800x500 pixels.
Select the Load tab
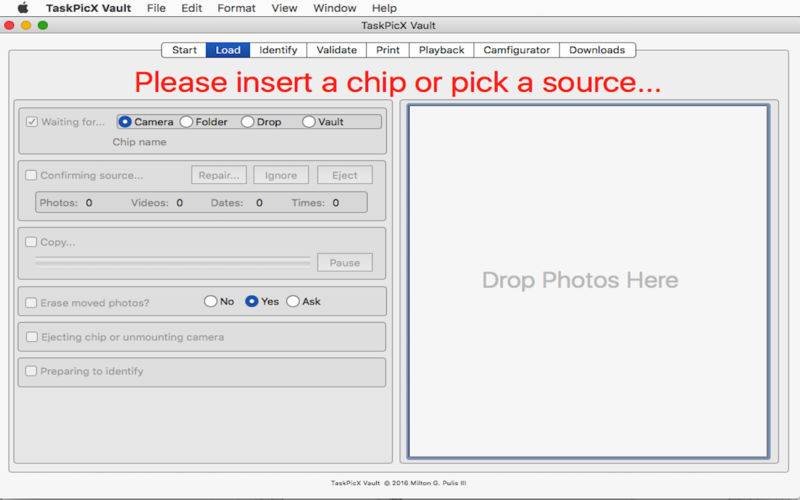228,50
